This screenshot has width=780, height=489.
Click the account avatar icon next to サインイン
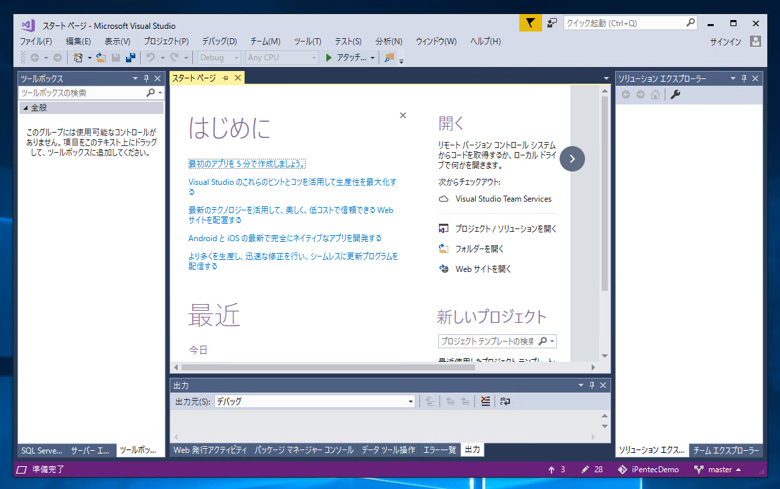(x=755, y=41)
